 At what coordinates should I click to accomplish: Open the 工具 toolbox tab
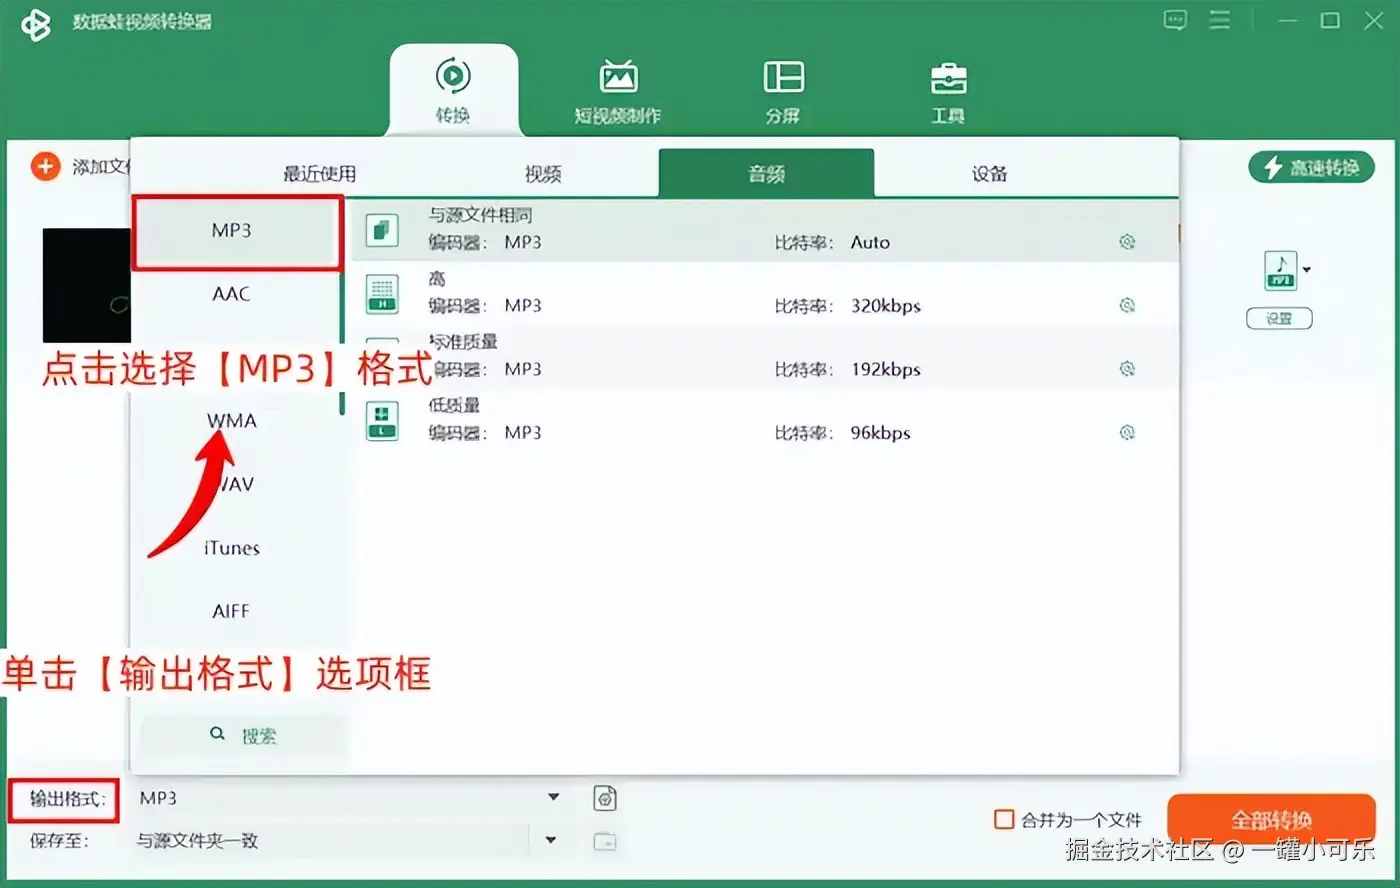[948, 90]
